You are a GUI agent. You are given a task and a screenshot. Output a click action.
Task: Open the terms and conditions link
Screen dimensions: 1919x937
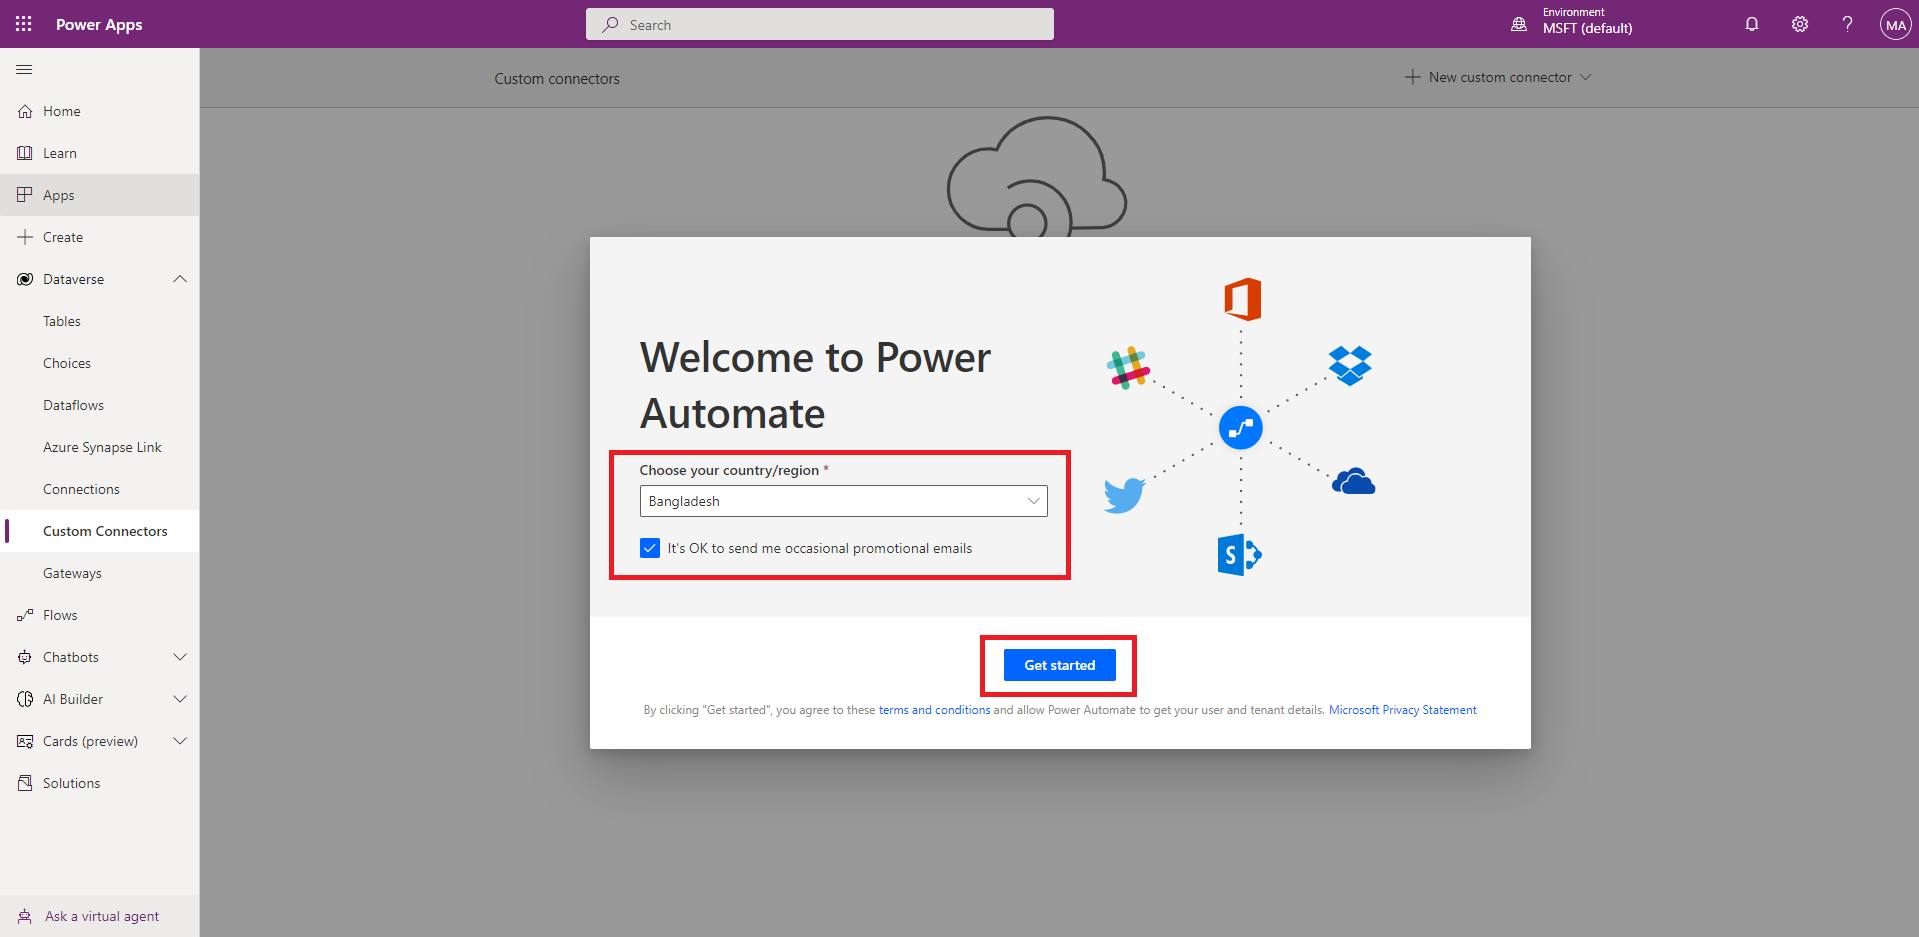[934, 710]
